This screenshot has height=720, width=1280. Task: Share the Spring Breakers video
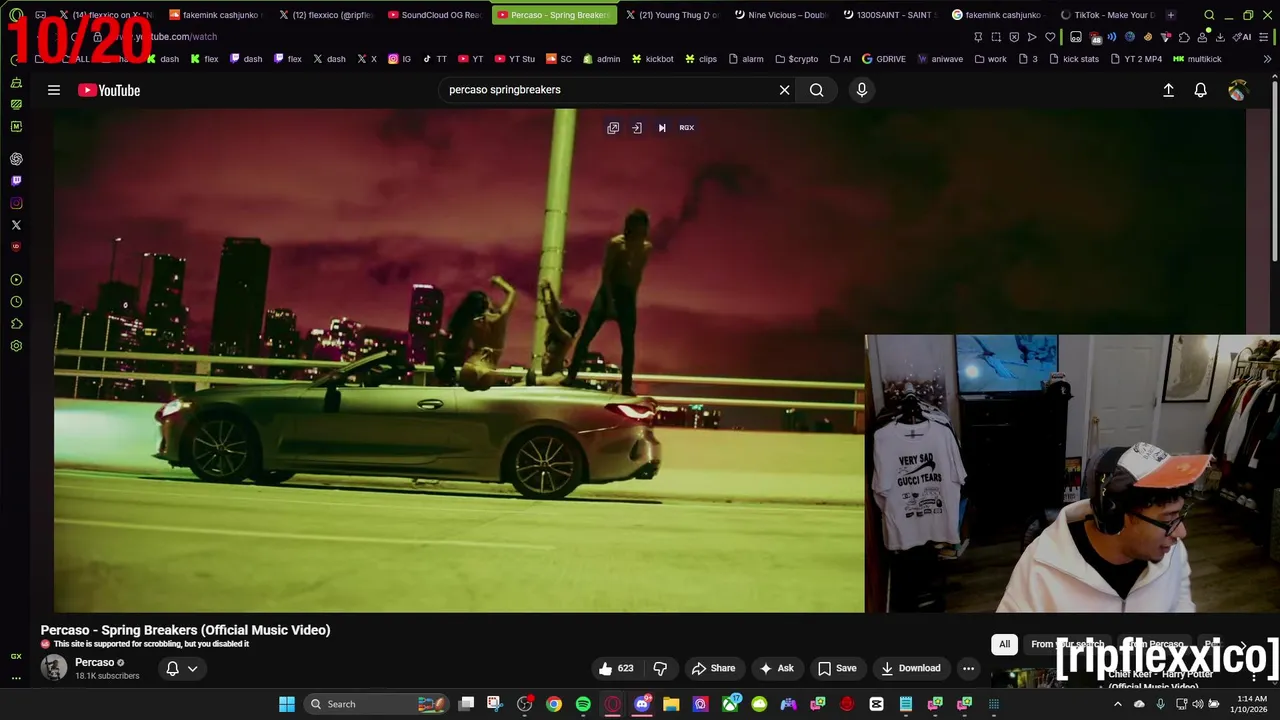(x=713, y=668)
